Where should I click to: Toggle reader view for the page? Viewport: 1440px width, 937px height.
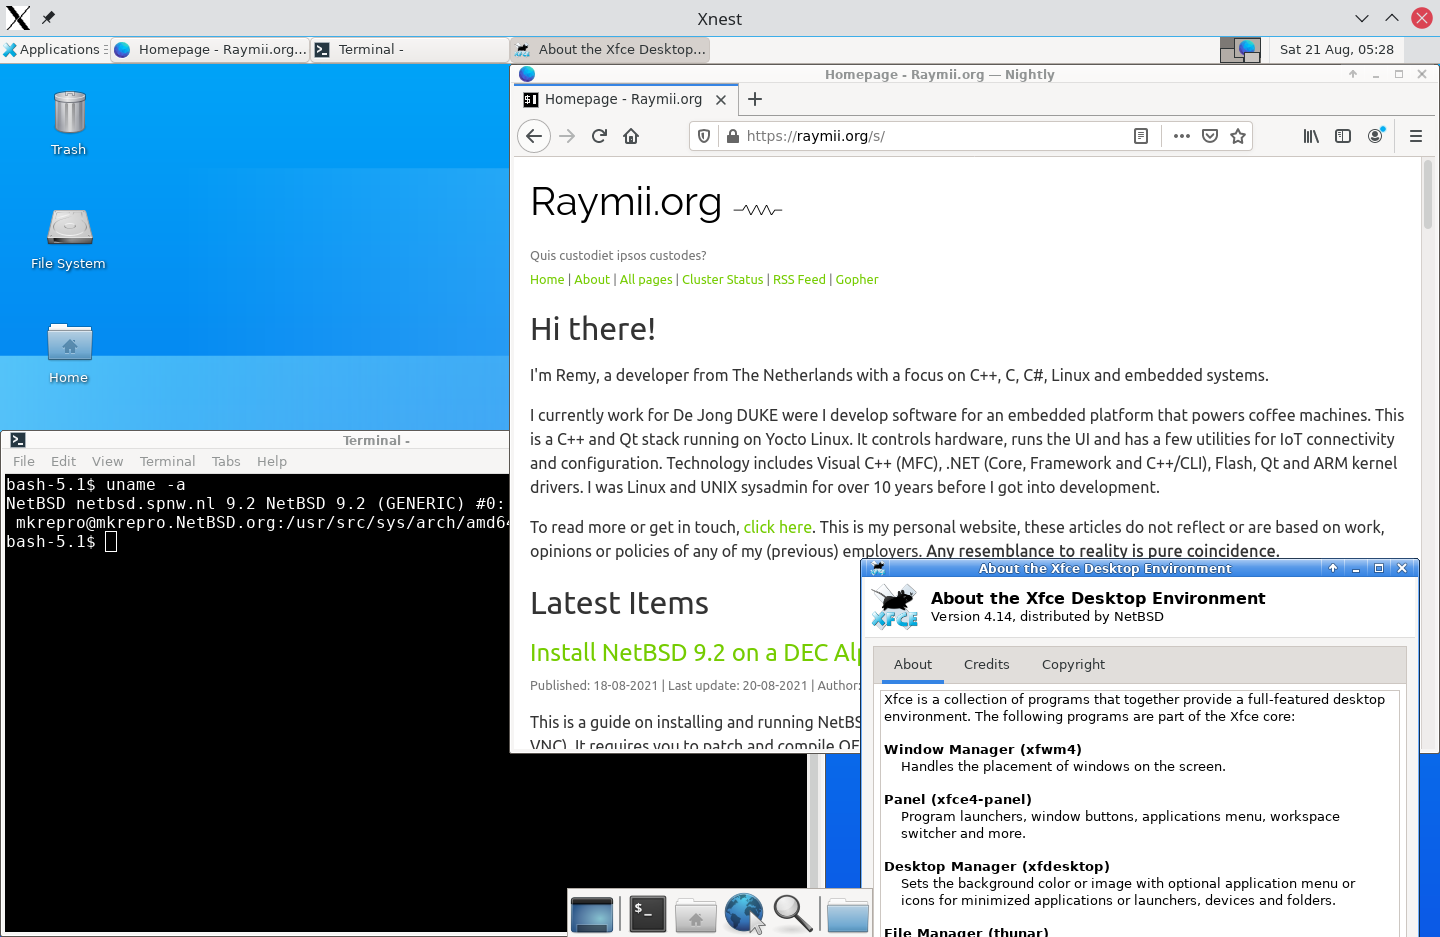(1141, 136)
